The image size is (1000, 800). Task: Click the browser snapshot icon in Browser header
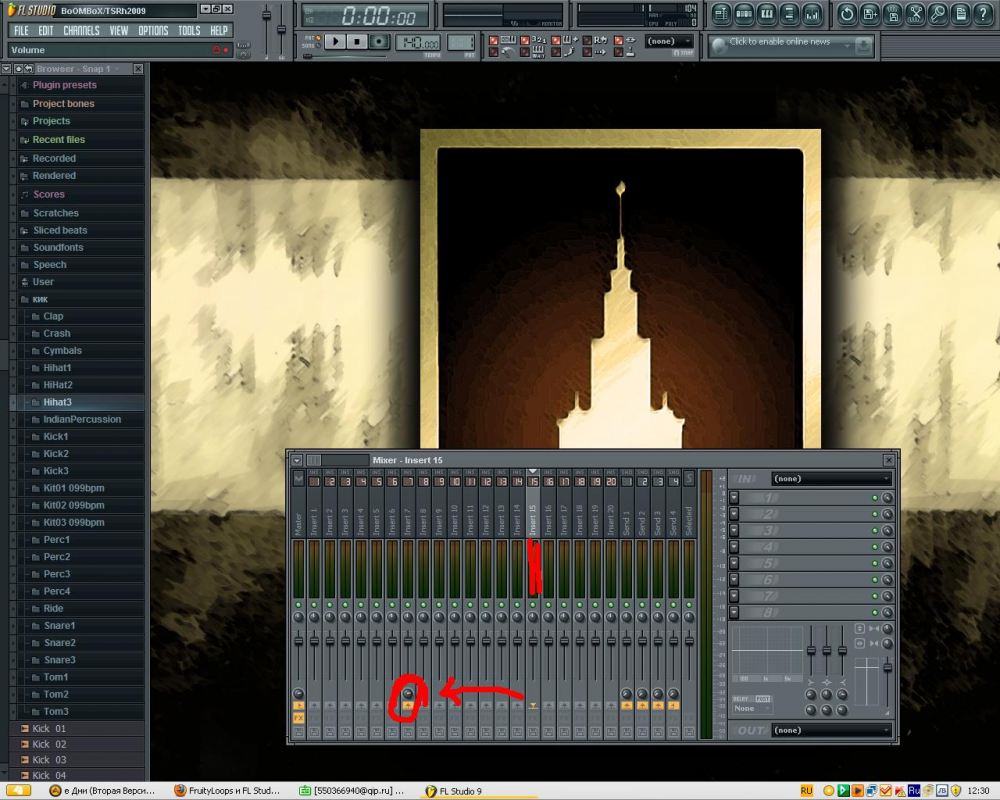coord(18,68)
